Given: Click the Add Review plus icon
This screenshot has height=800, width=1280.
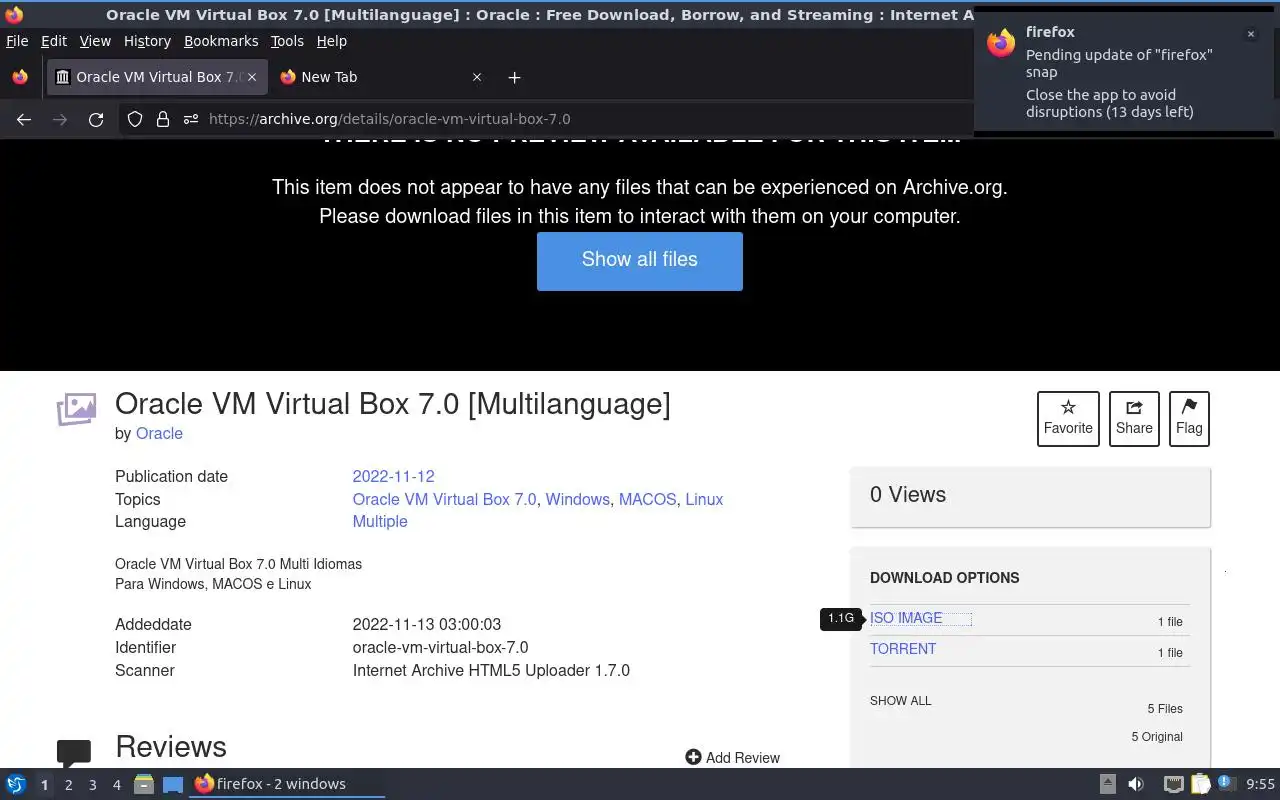Looking at the screenshot, I should tap(693, 757).
